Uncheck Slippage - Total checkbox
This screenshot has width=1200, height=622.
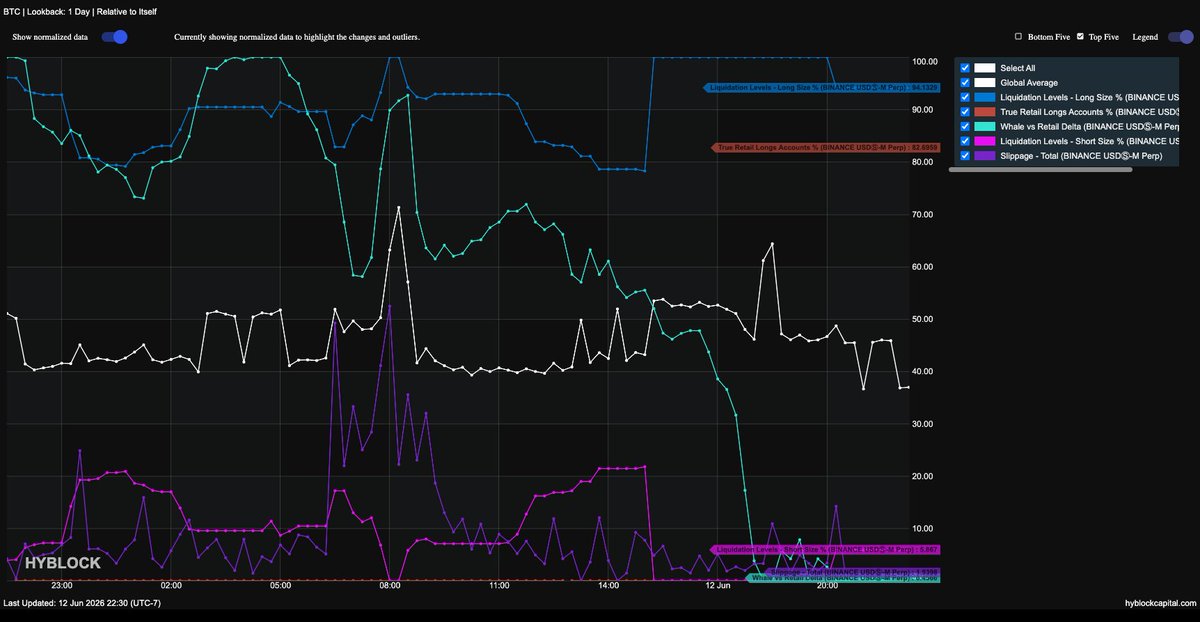click(x=965, y=156)
